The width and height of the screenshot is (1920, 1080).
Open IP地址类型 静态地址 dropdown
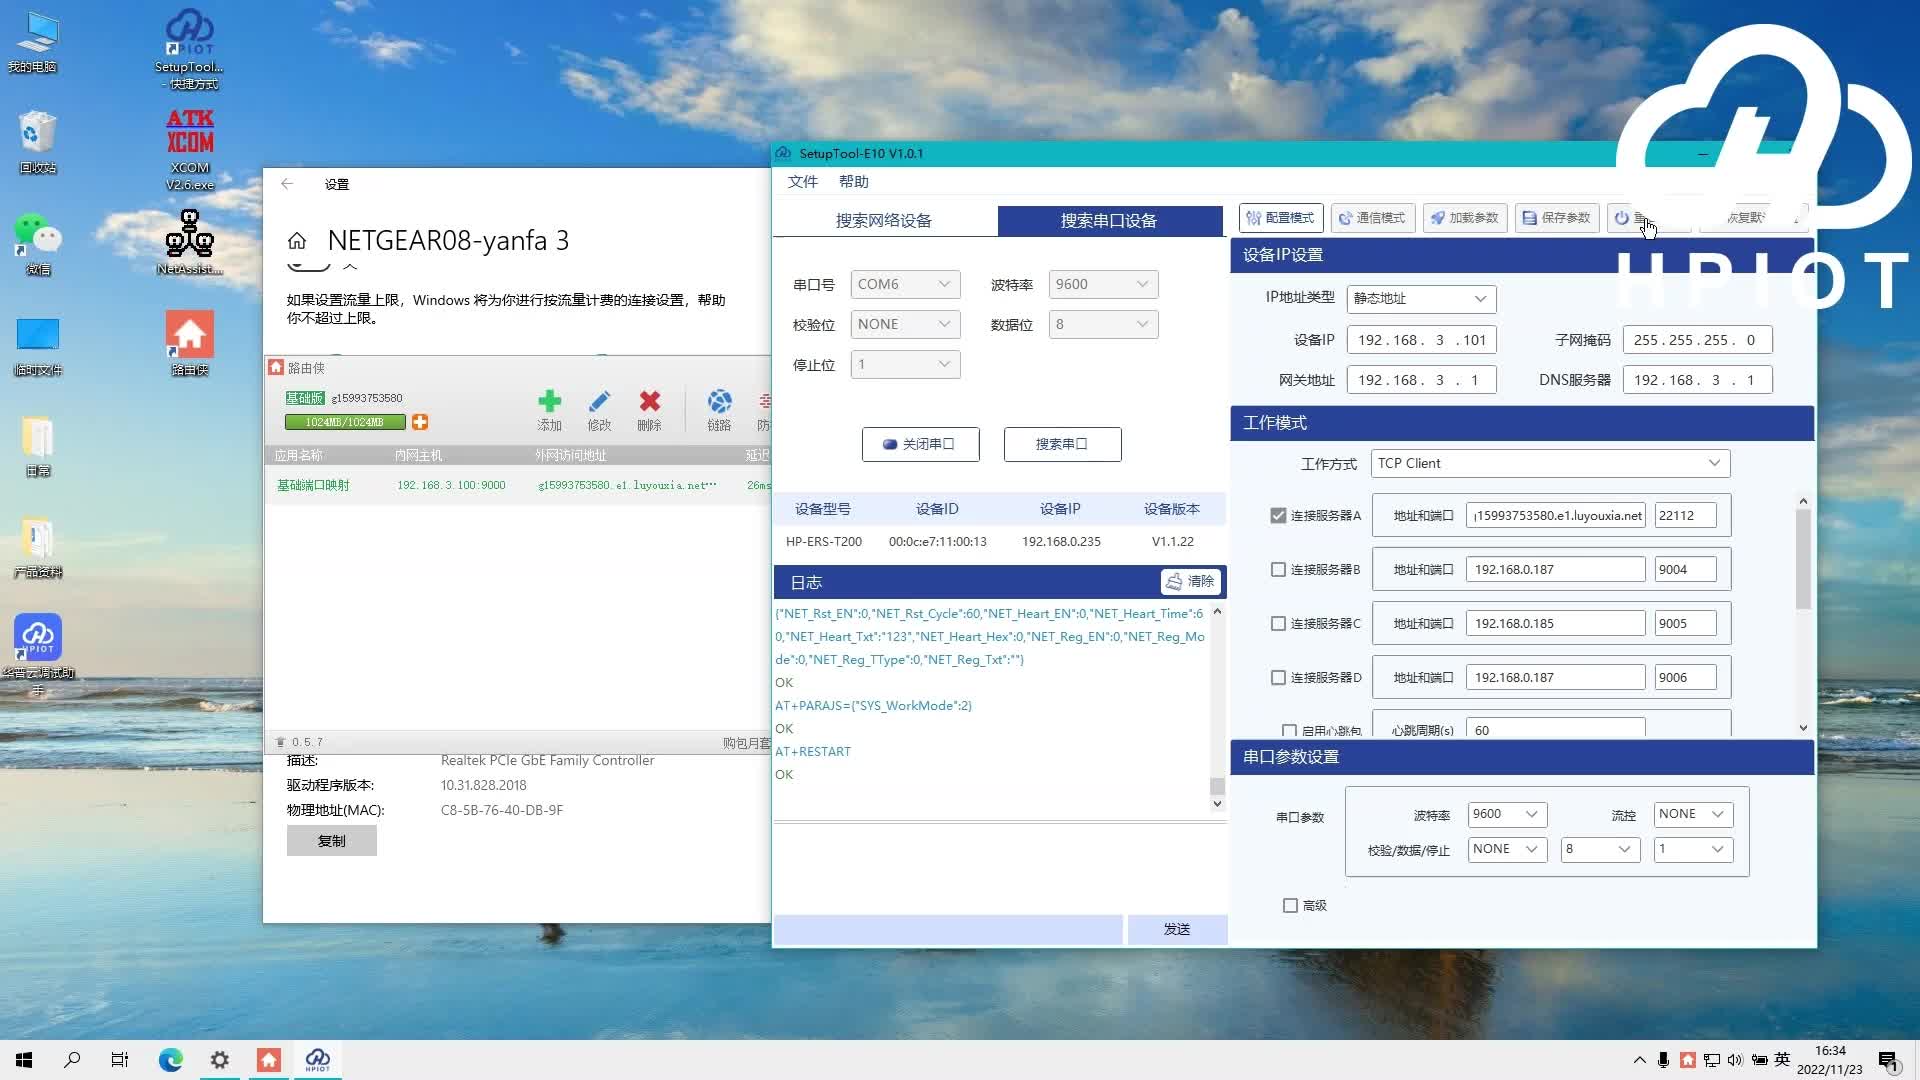point(1421,298)
